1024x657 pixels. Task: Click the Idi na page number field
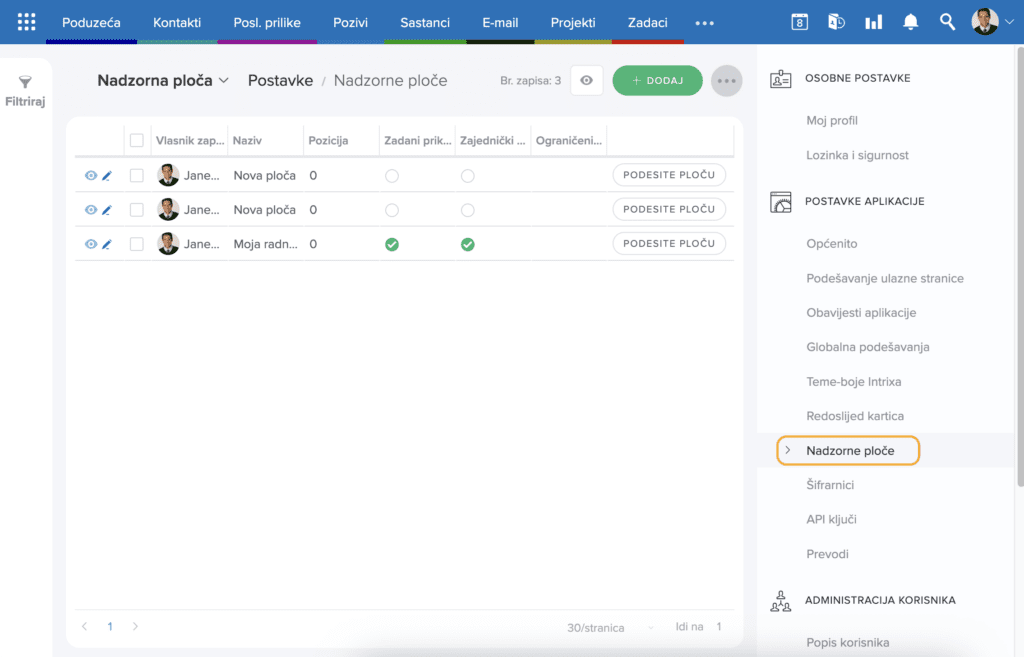pyautogui.click(x=718, y=627)
